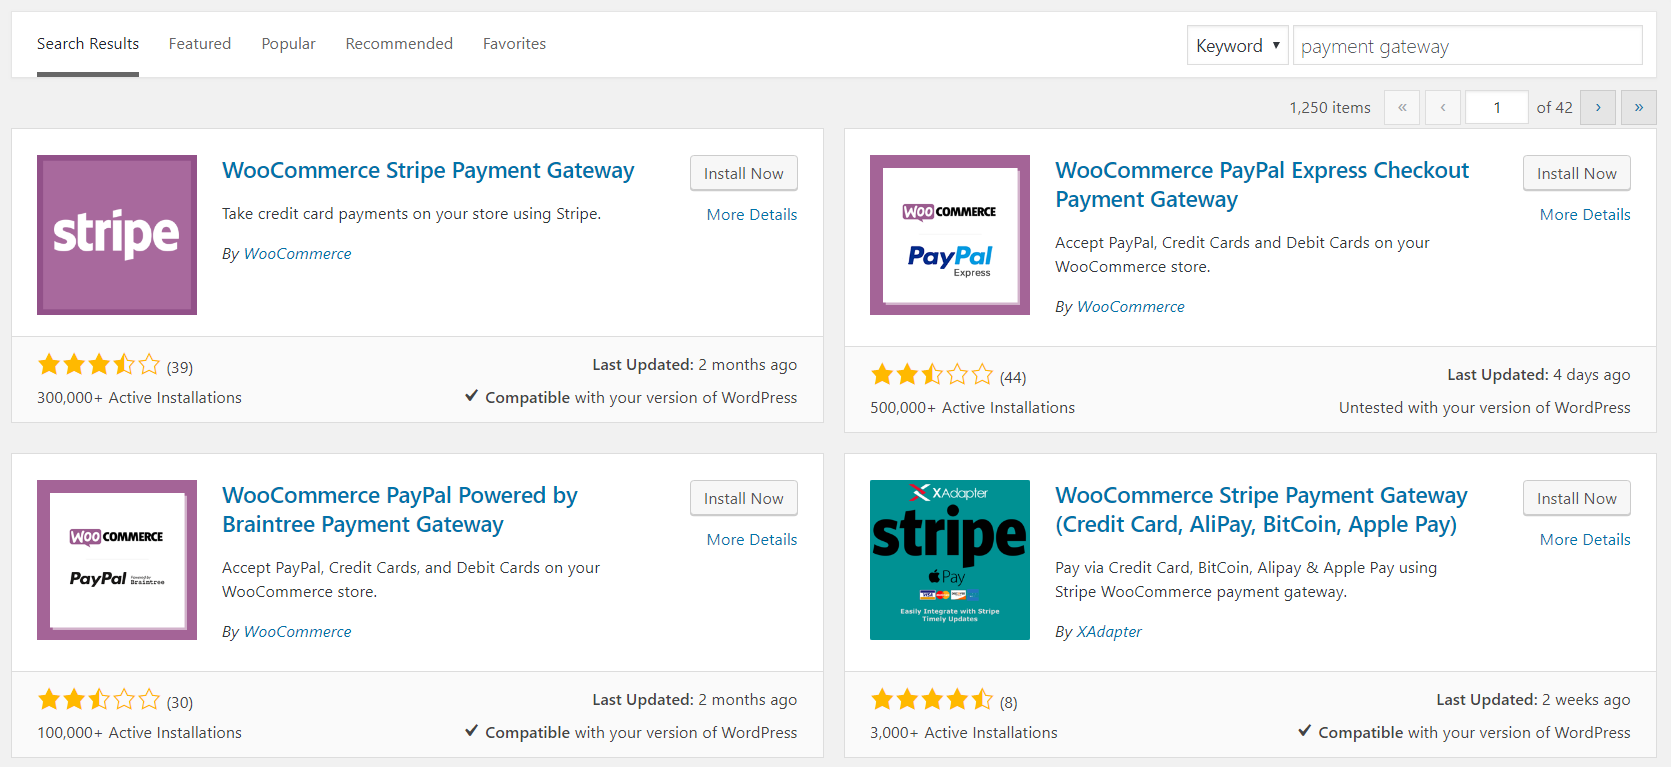Click the PayPal Powered by Braintree icon

(x=117, y=560)
